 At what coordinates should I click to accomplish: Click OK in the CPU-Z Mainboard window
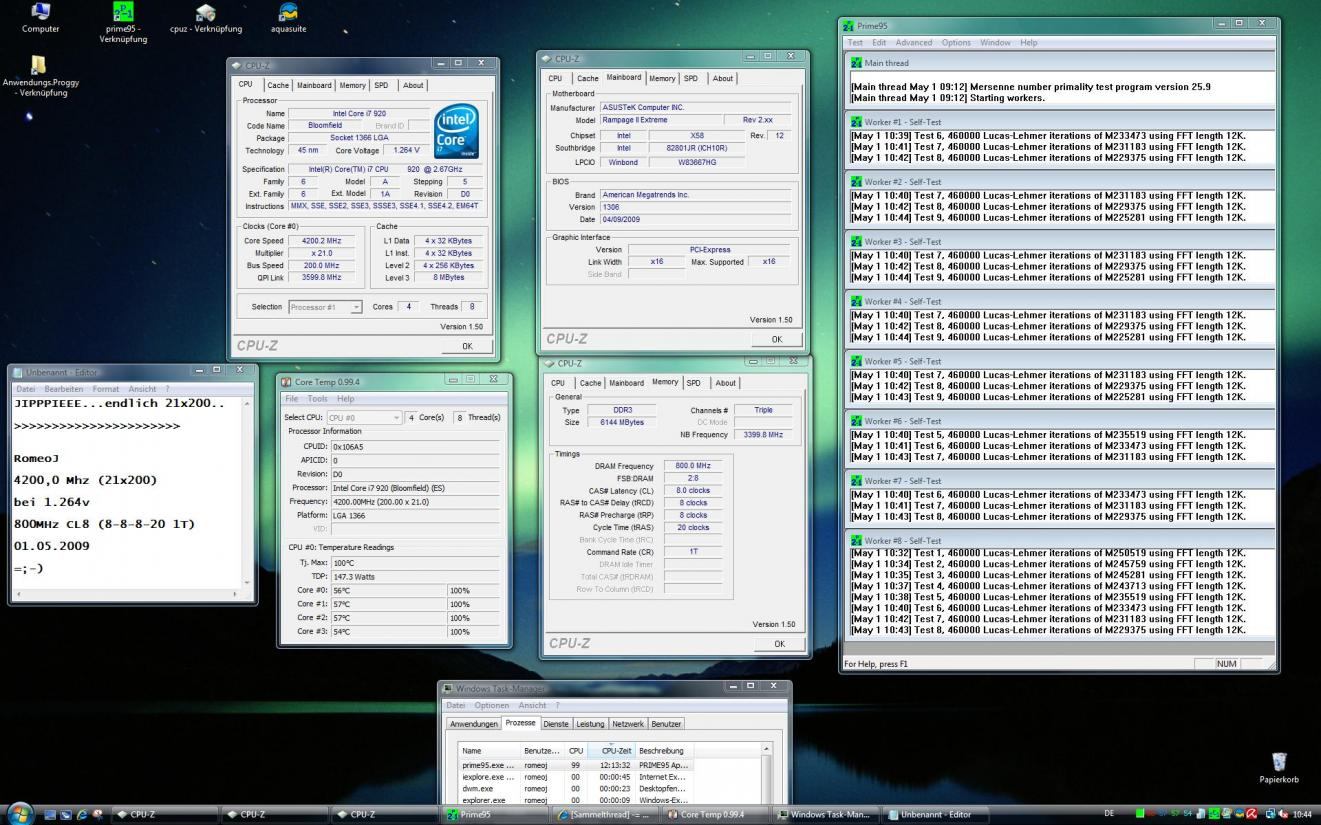coord(777,339)
